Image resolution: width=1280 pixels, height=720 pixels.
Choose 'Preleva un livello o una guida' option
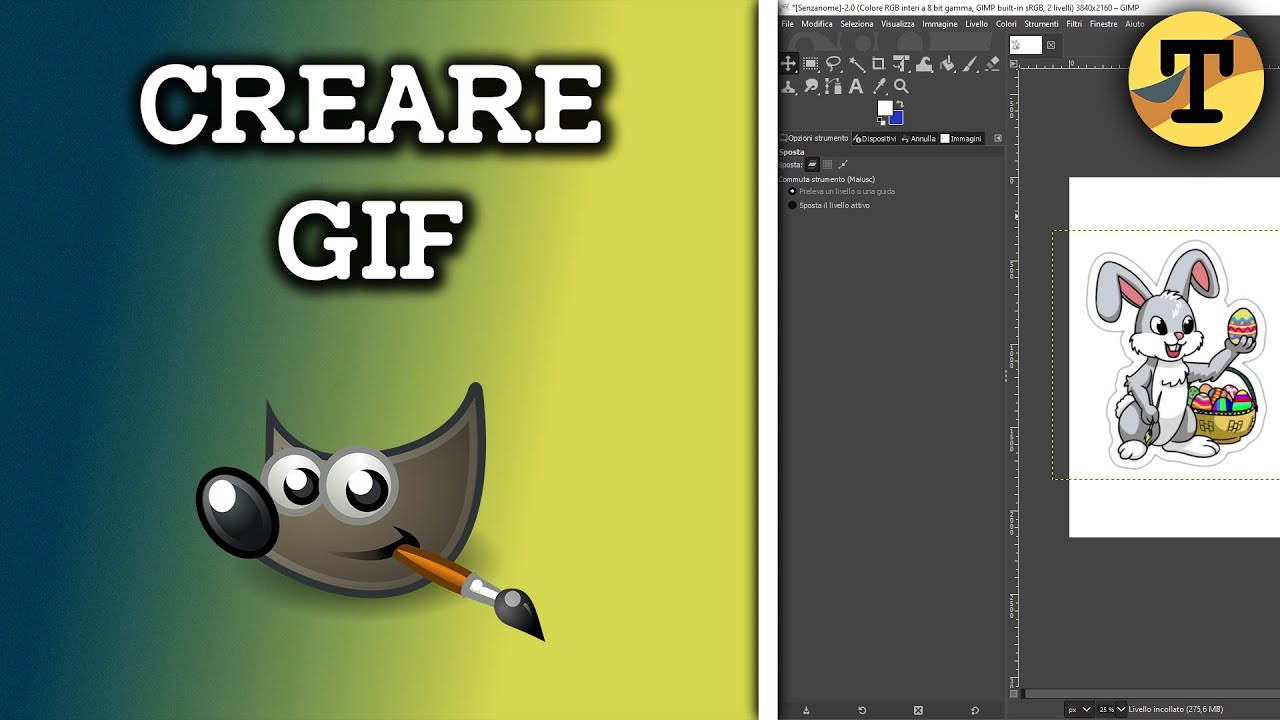[x=841, y=191]
